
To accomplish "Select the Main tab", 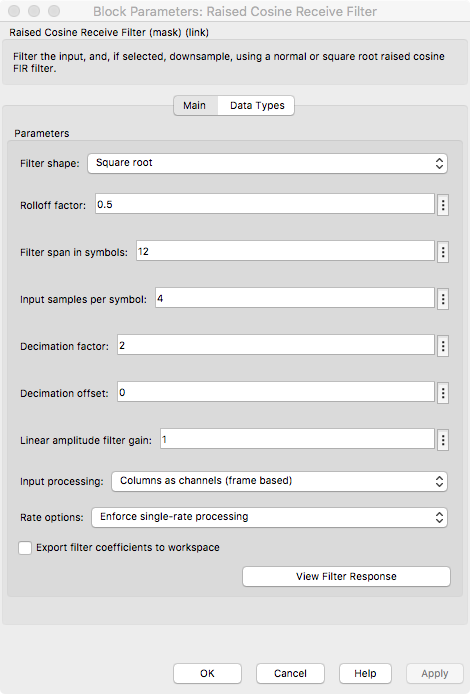I will click(x=195, y=106).
